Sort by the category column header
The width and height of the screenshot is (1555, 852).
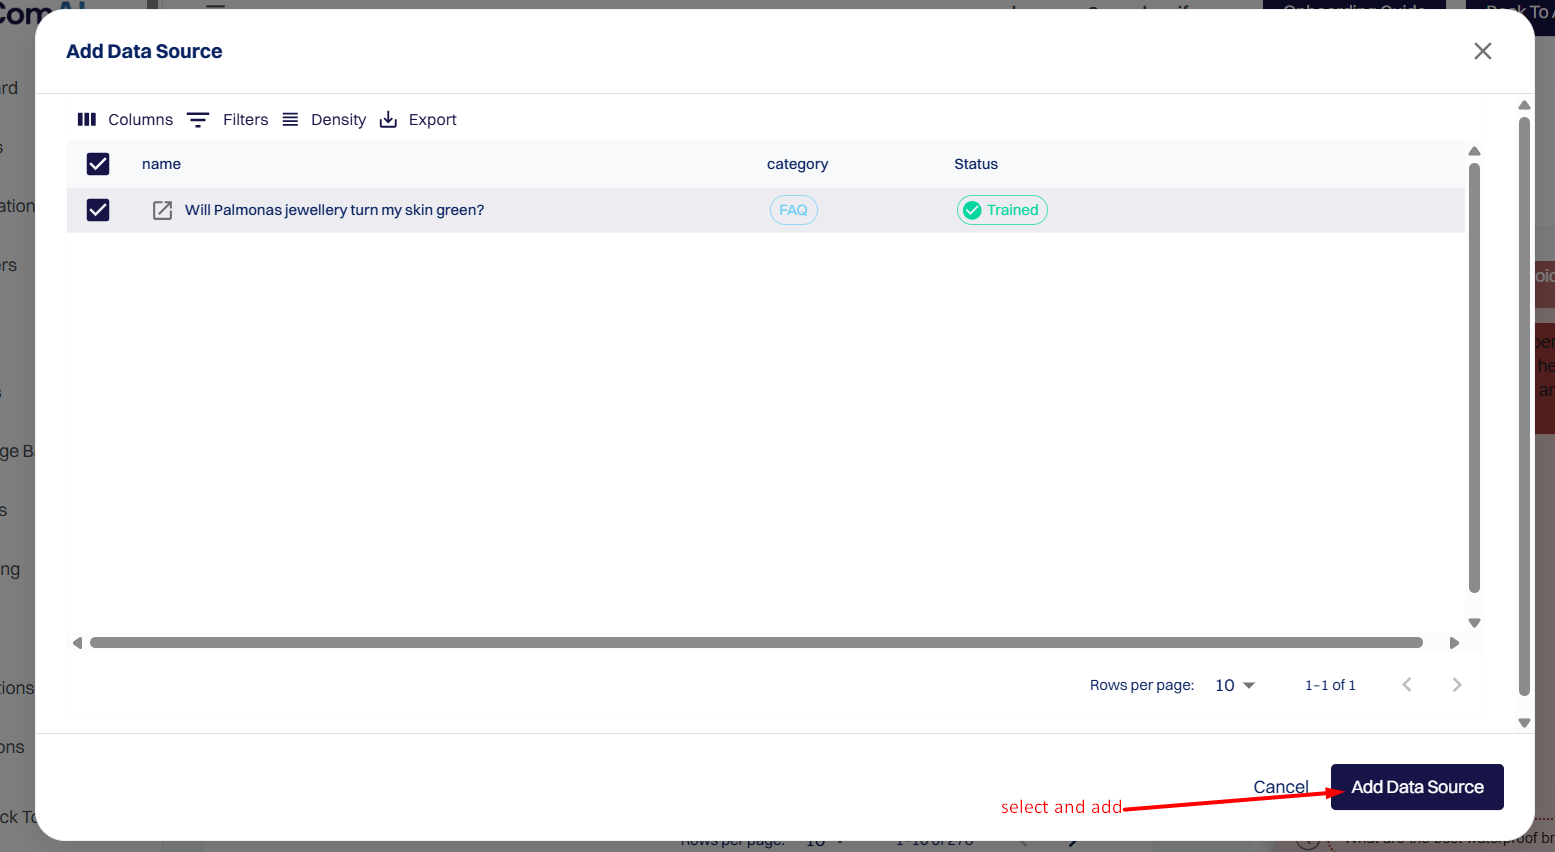click(797, 164)
